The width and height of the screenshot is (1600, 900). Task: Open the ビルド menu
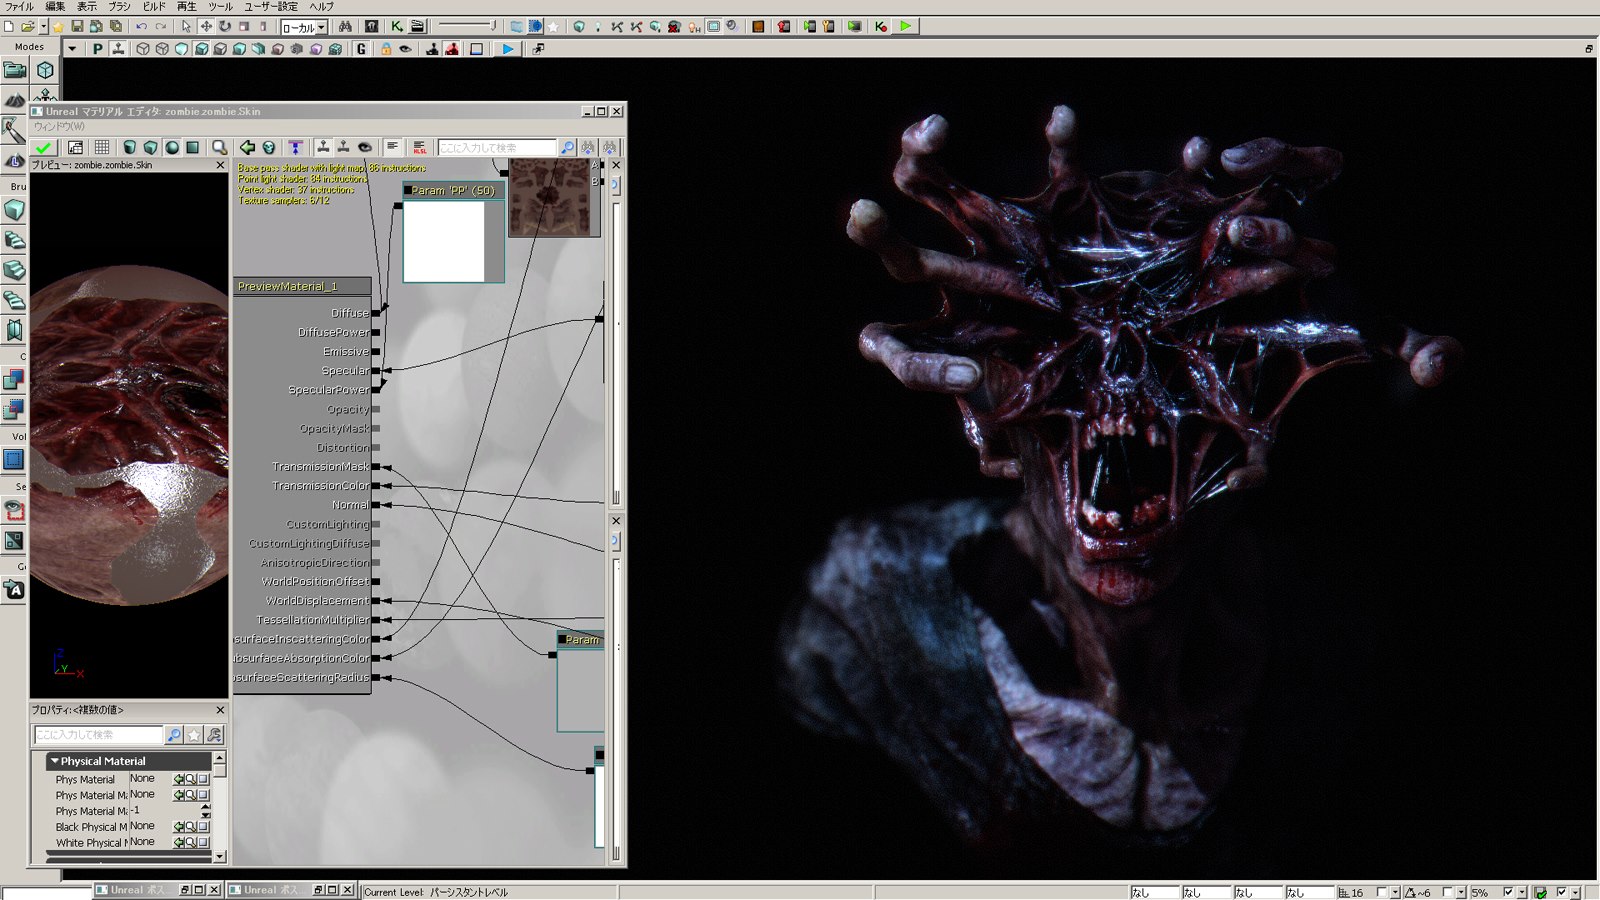pos(154,6)
